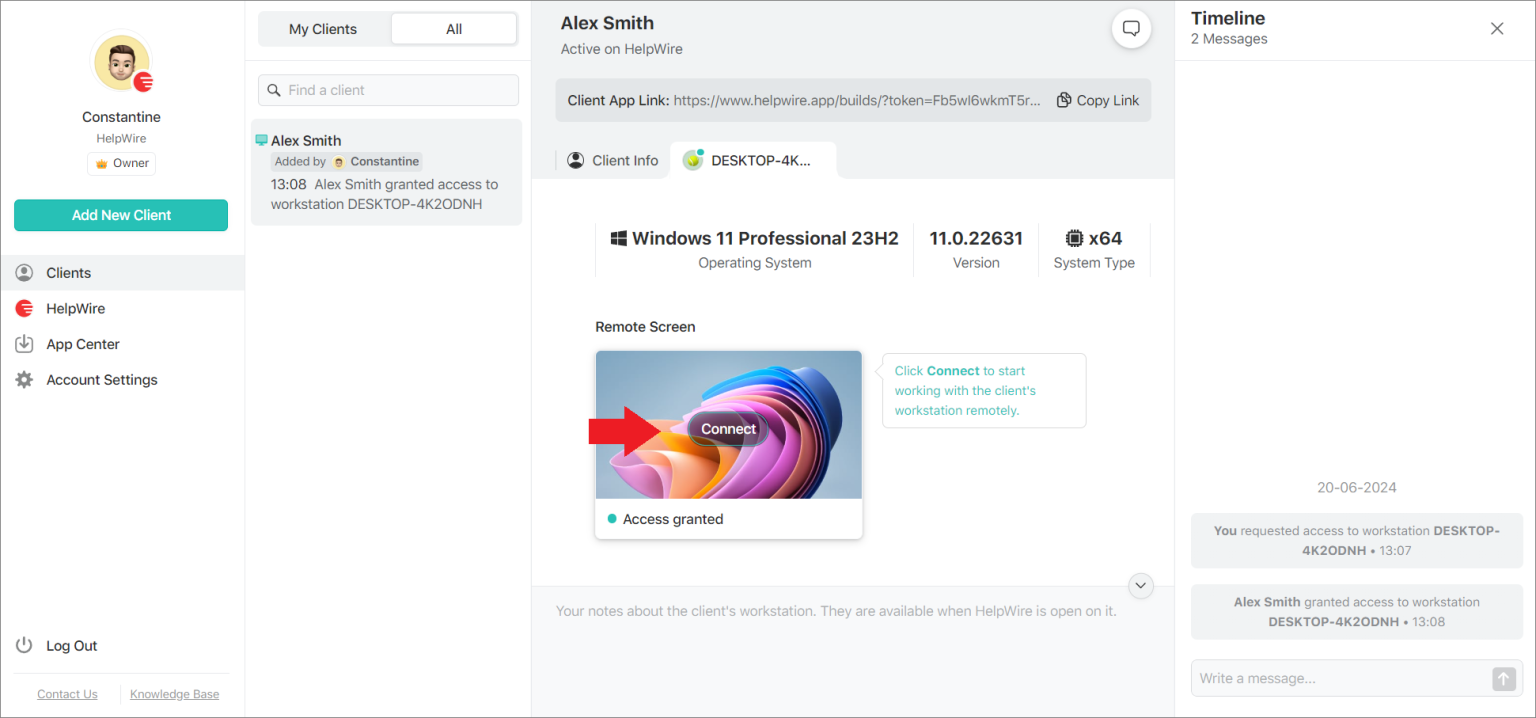
Task: Select Clients in the left sidebar
Action: click(67, 272)
